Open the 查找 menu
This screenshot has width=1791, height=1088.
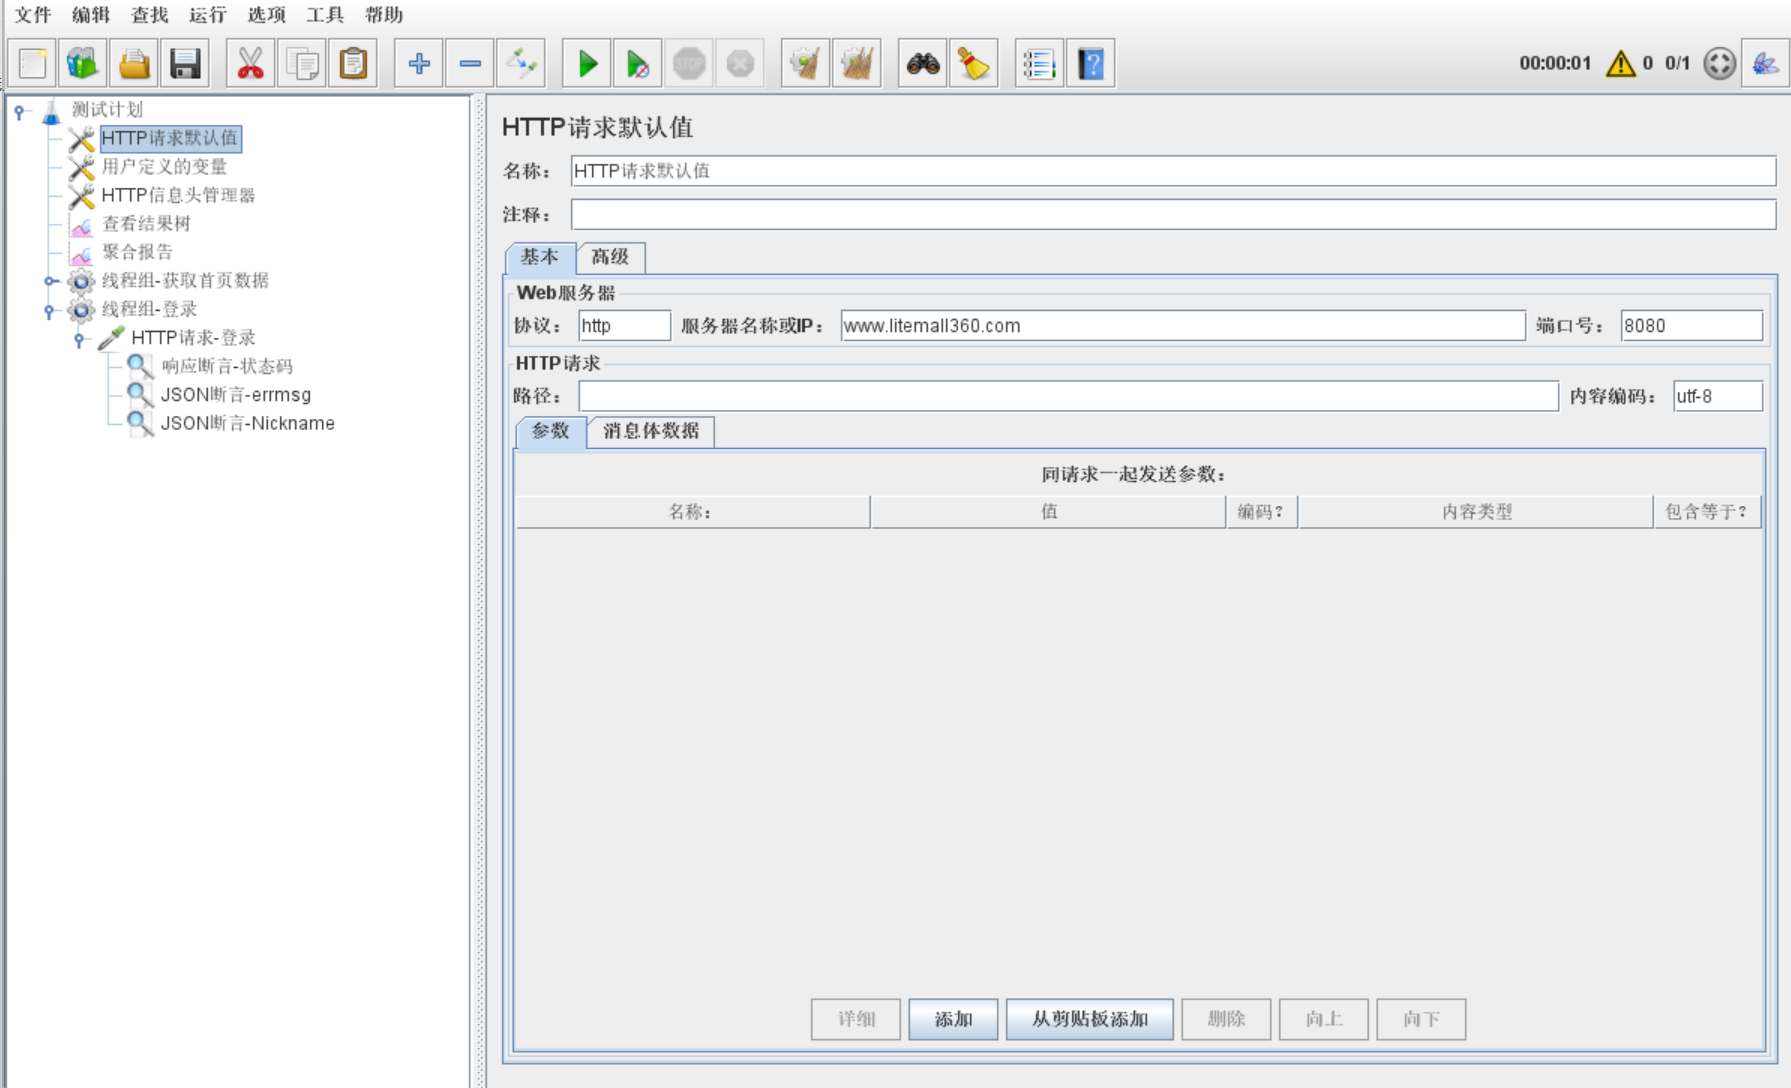(150, 15)
